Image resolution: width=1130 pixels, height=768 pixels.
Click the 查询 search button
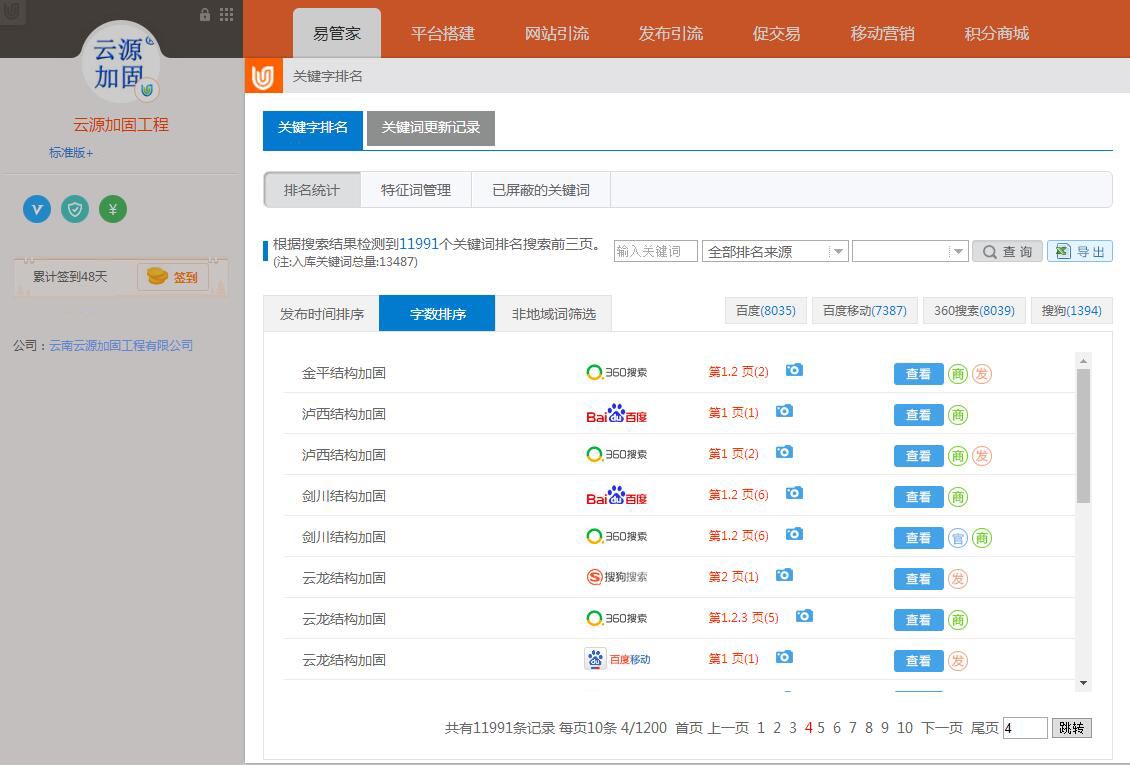(1007, 251)
